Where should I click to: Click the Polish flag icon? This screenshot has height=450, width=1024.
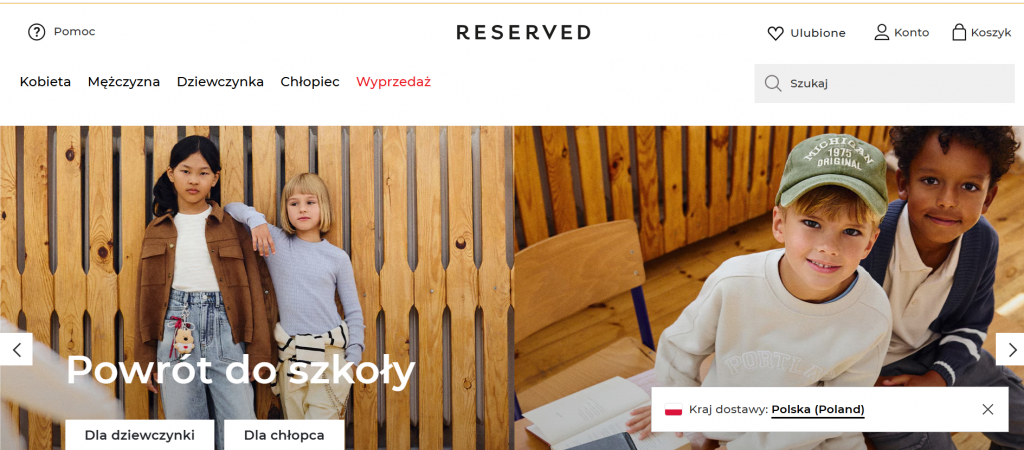click(673, 410)
